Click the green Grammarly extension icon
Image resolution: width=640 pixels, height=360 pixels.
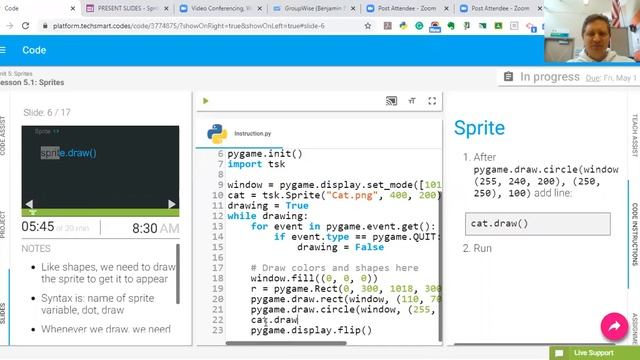click(419, 26)
